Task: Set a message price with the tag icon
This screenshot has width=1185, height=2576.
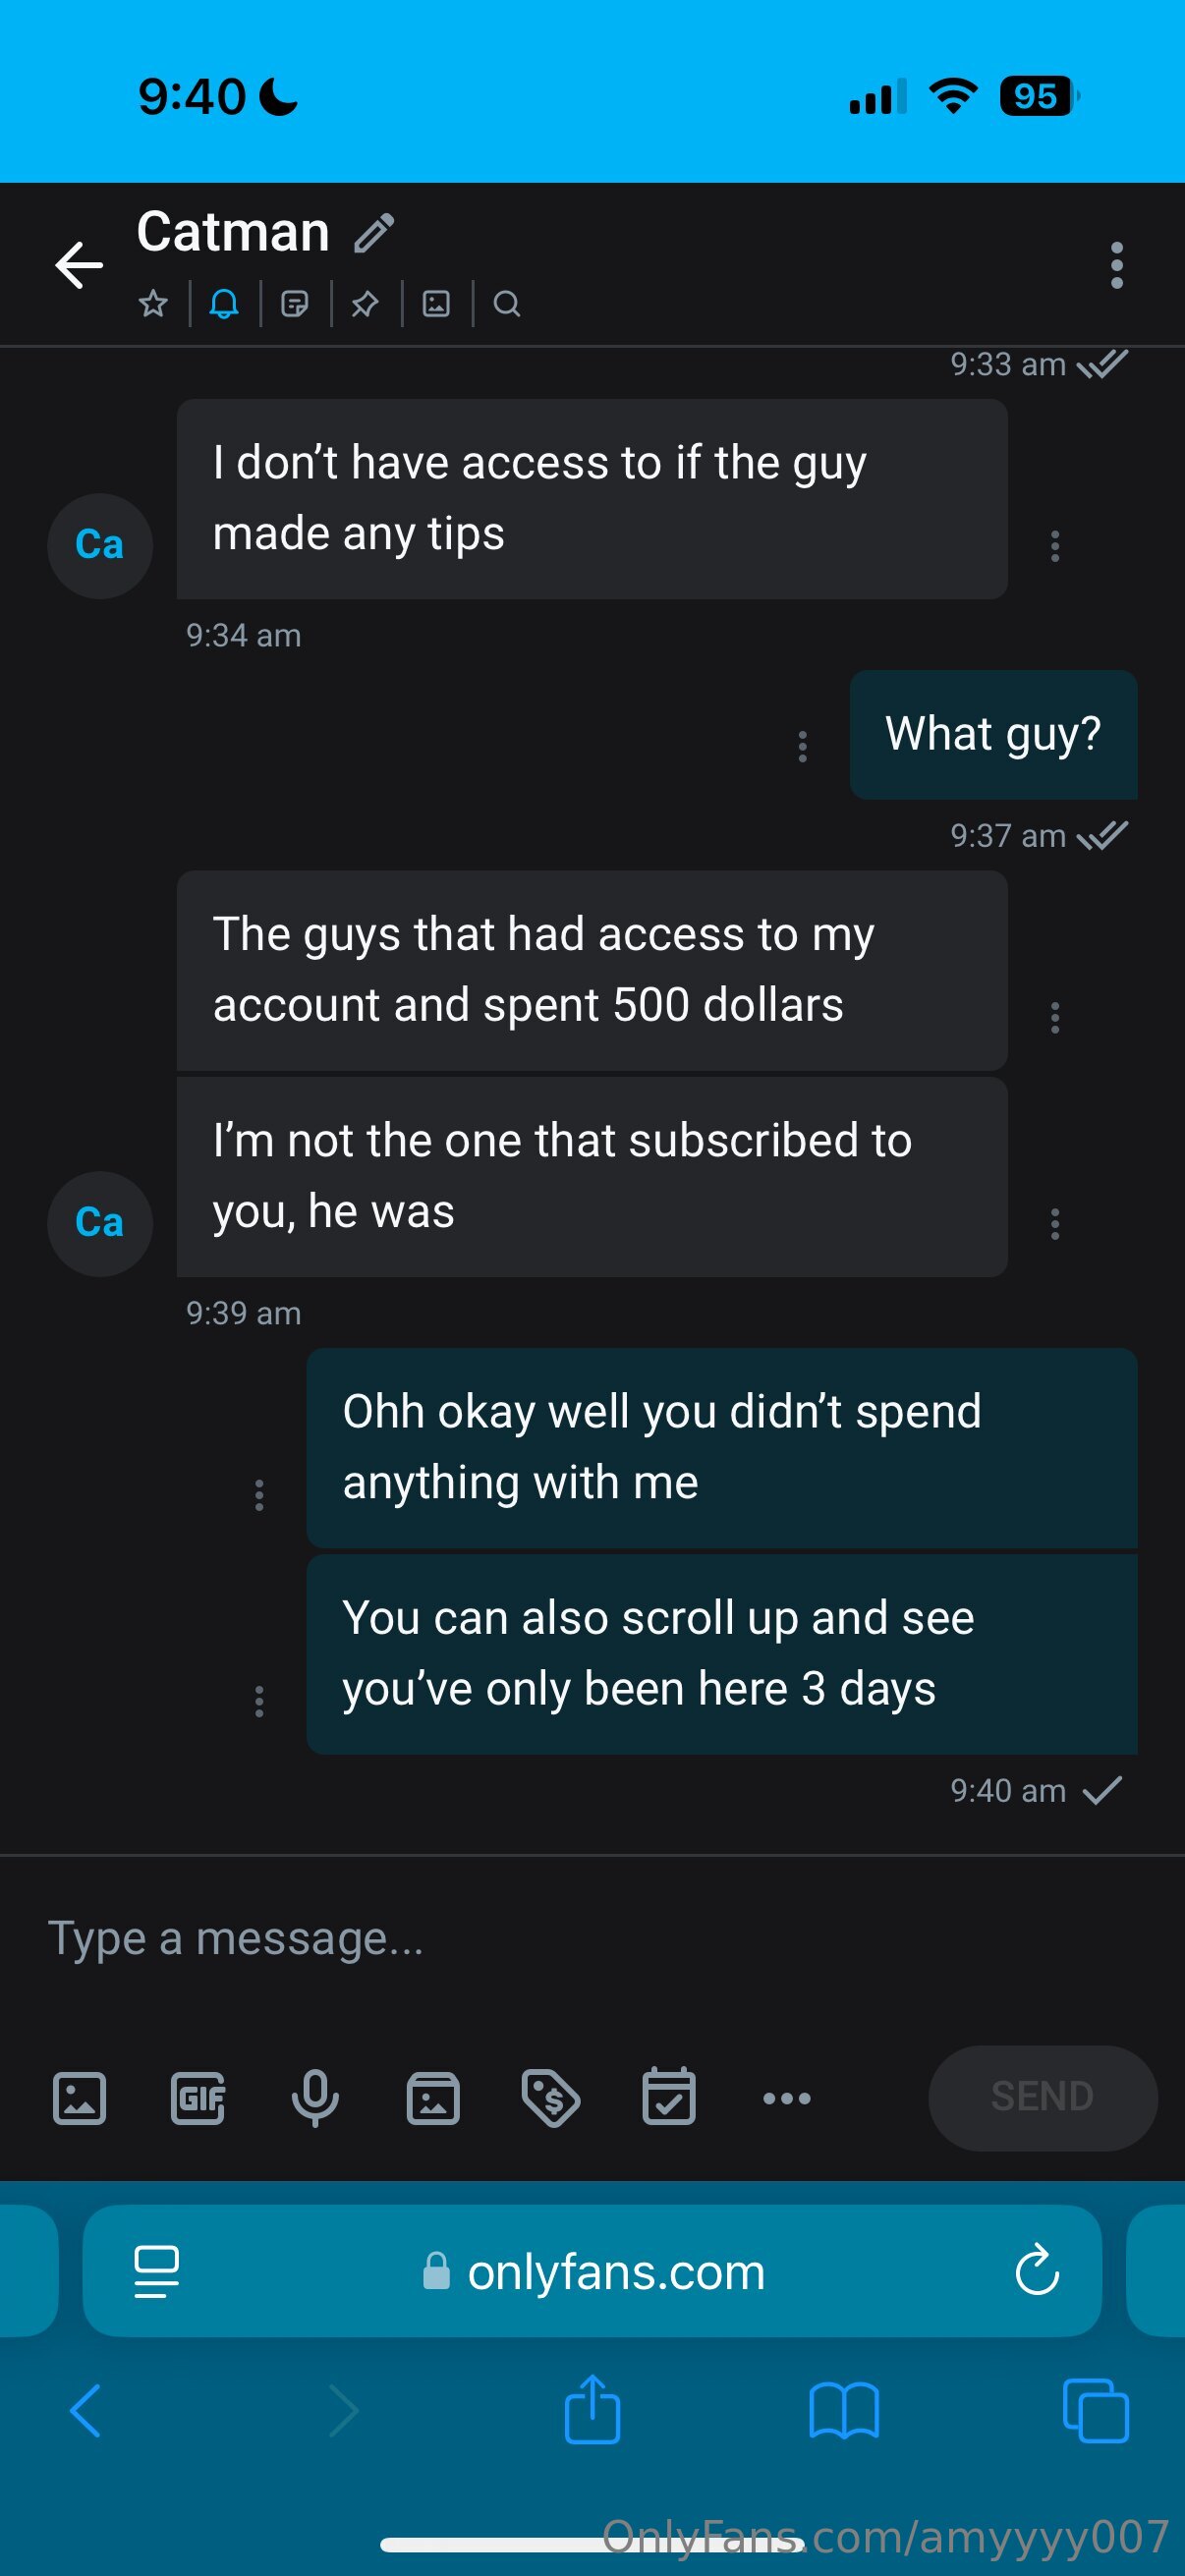Action: click(x=551, y=2097)
